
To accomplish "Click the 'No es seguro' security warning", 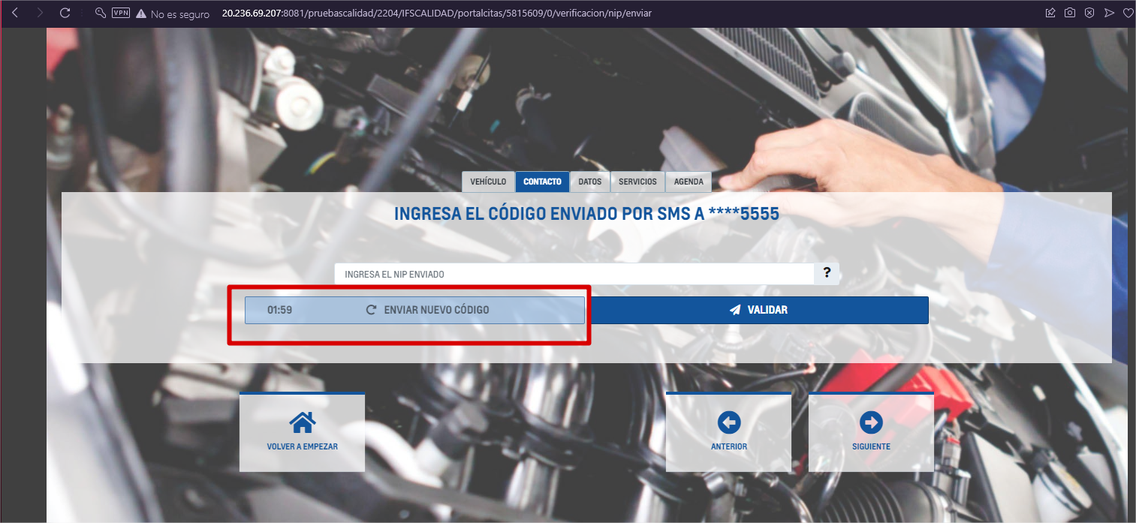I will coord(172,14).
